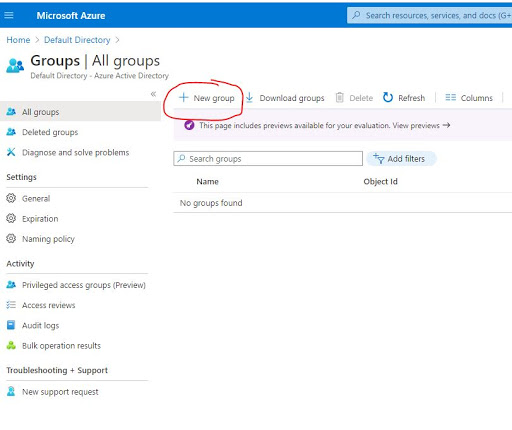Select All groups in sidebar
The image size is (512, 430).
[80, 112]
